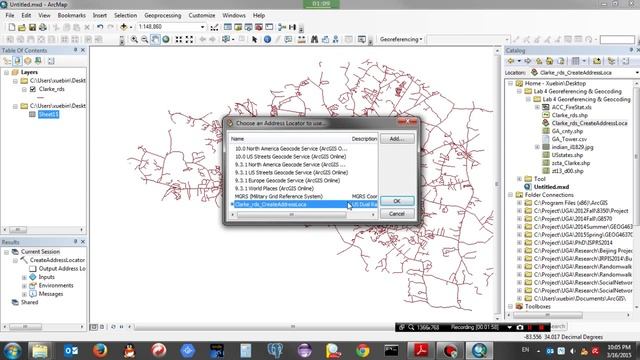
Task: Select GA_Tower.csv in Catalog
Action: 569,139
